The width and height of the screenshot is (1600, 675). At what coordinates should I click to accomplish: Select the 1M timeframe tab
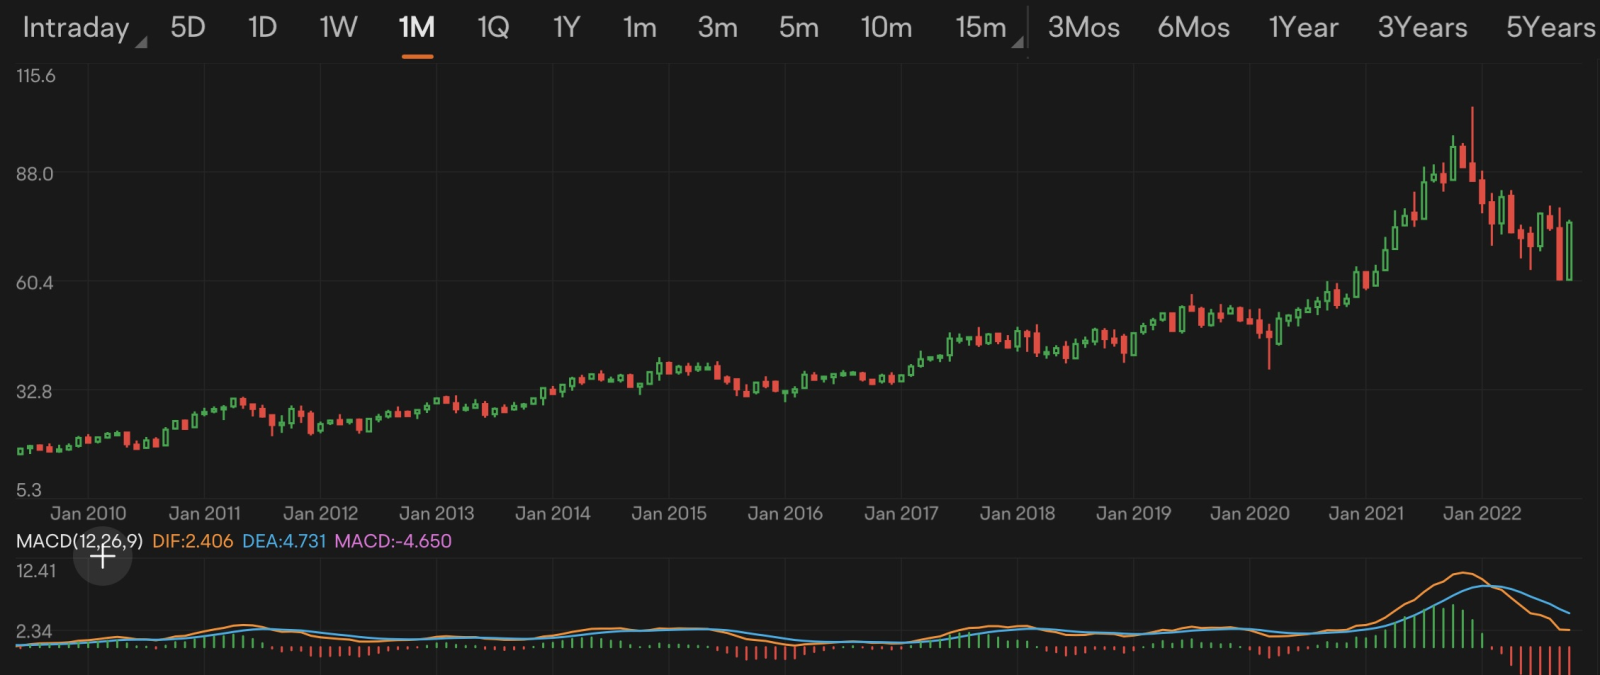click(x=417, y=28)
